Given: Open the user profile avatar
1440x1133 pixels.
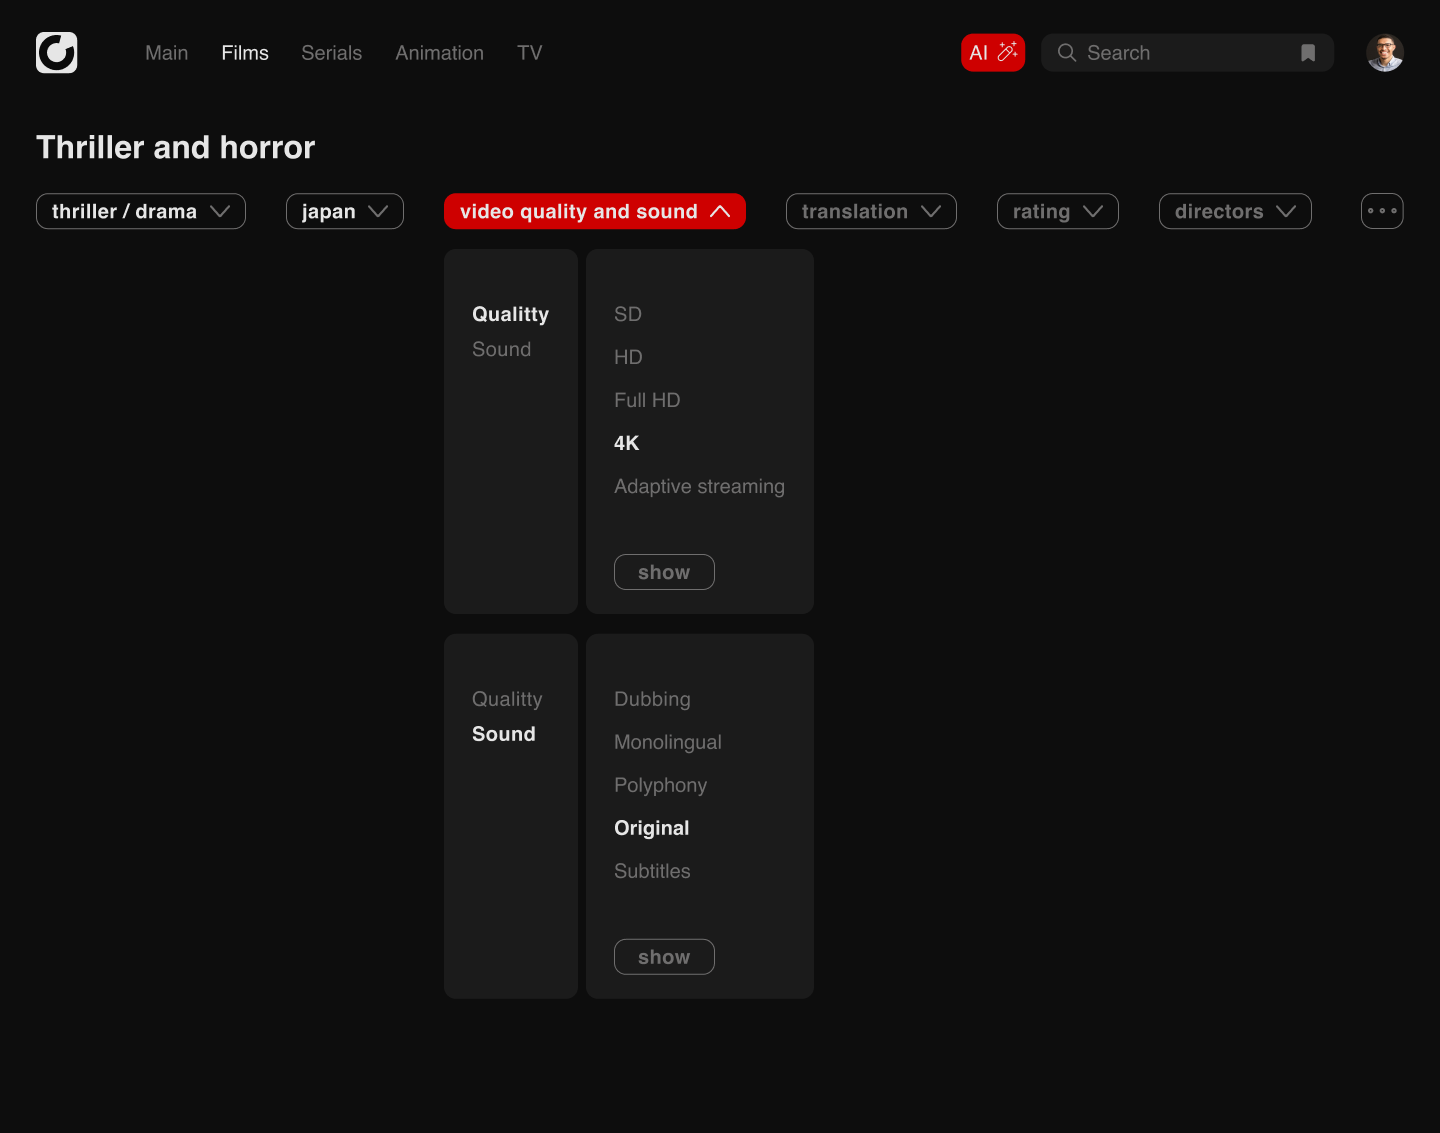Looking at the screenshot, I should click(x=1384, y=53).
